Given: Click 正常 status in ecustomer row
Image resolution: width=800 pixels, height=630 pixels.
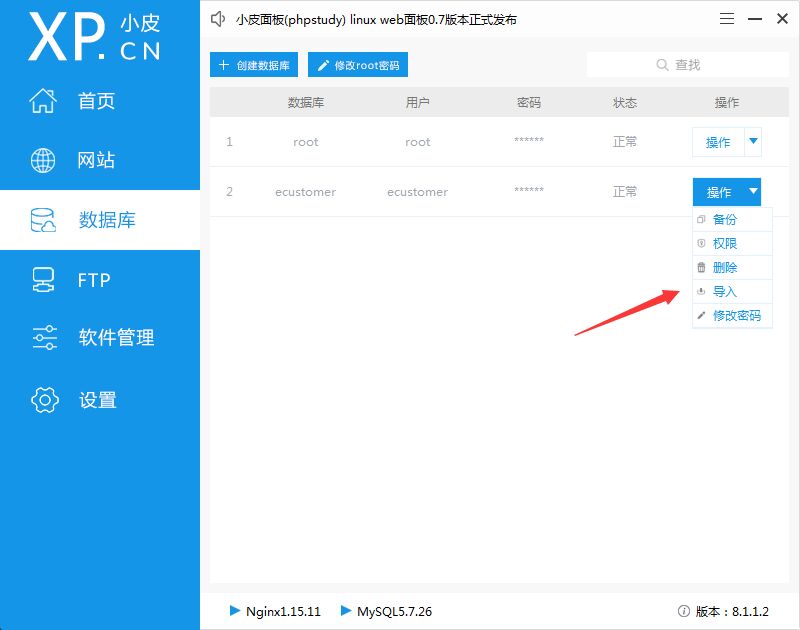Looking at the screenshot, I should (624, 191).
